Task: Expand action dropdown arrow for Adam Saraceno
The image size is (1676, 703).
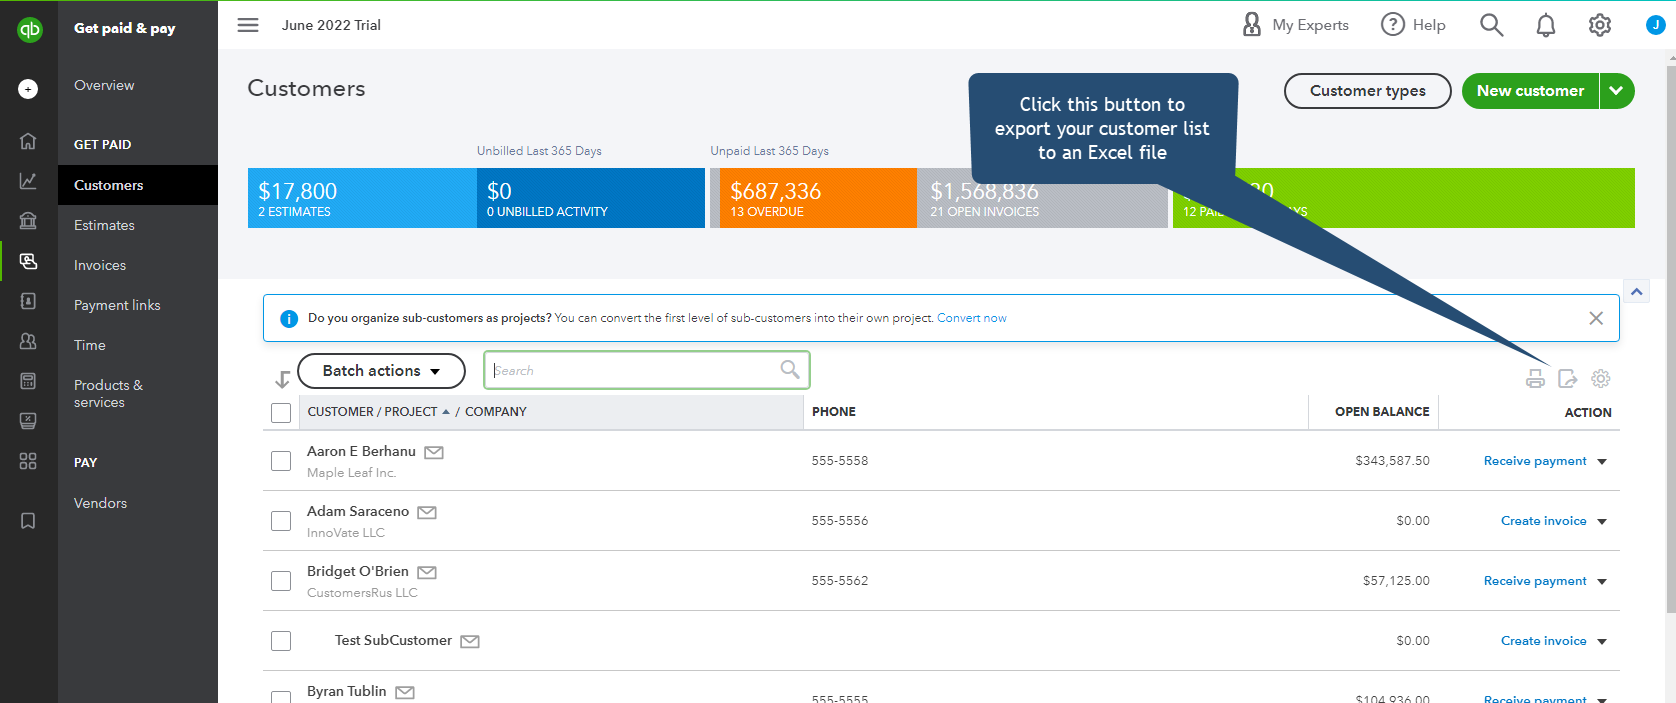Action: pos(1602,522)
